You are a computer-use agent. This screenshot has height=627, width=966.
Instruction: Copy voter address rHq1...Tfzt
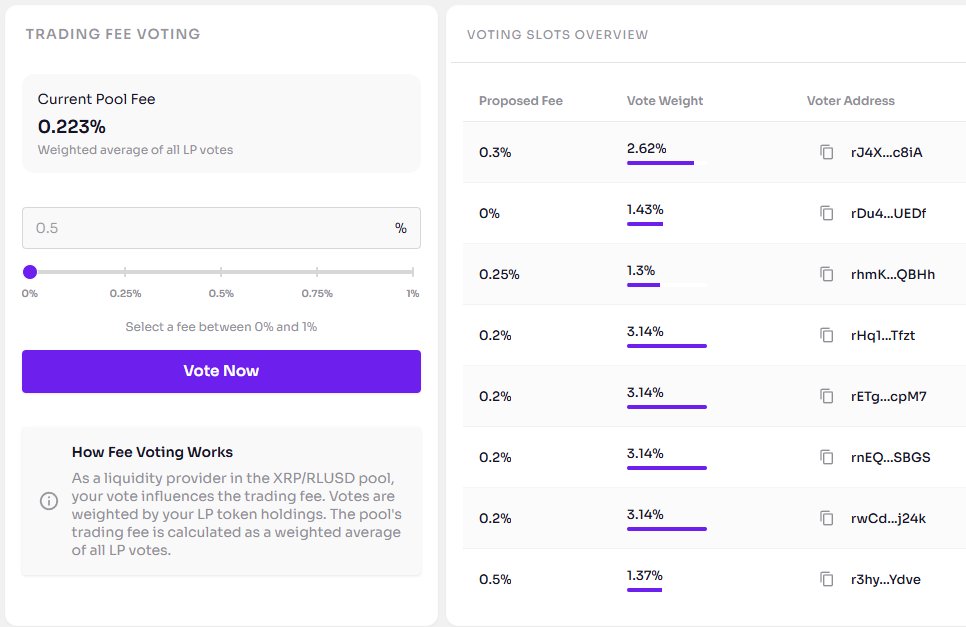pyautogui.click(x=826, y=335)
